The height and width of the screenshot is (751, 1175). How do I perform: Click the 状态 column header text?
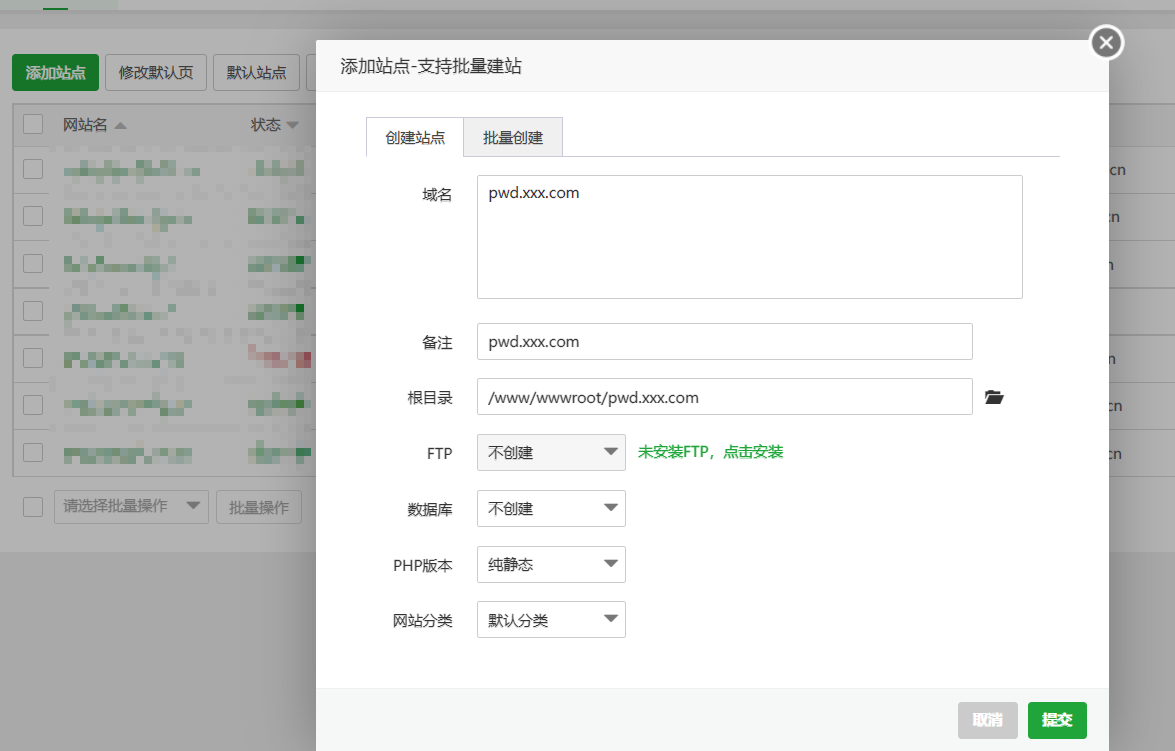click(265, 125)
